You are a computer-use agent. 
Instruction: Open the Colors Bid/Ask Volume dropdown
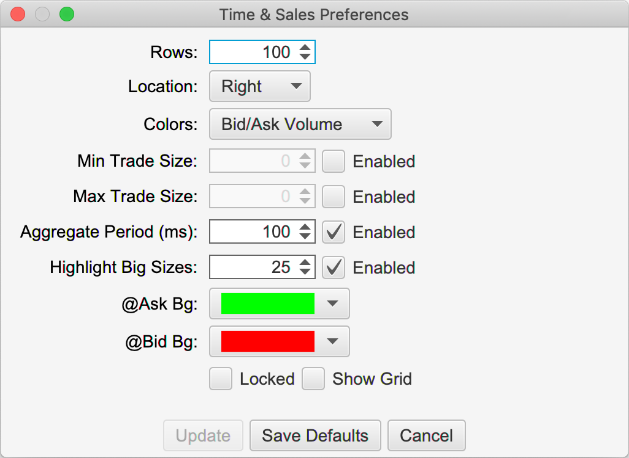[300, 125]
